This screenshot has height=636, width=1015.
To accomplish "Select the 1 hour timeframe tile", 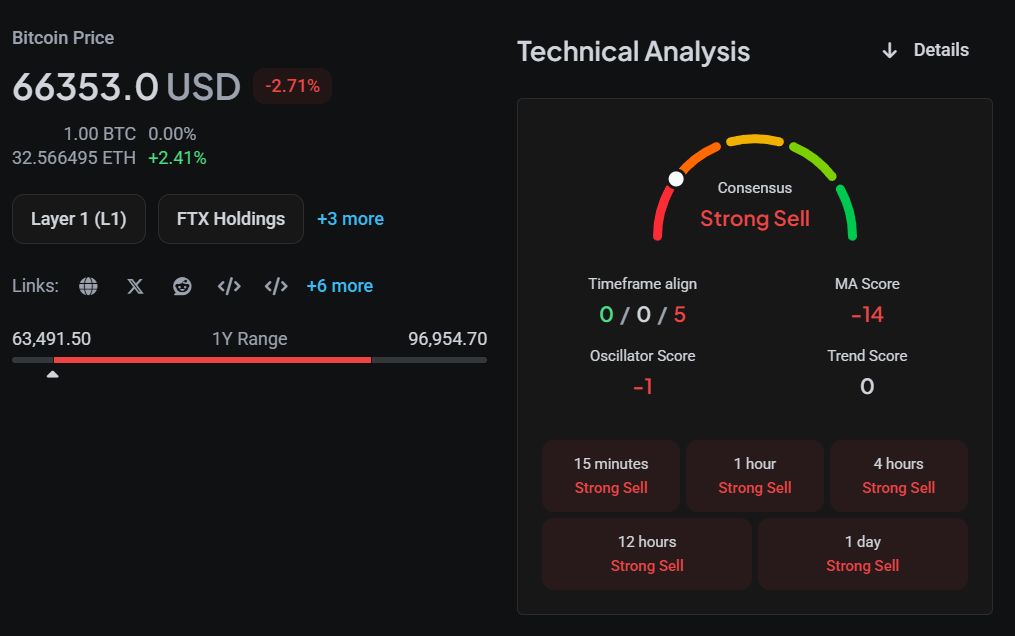I will coord(755,476).
